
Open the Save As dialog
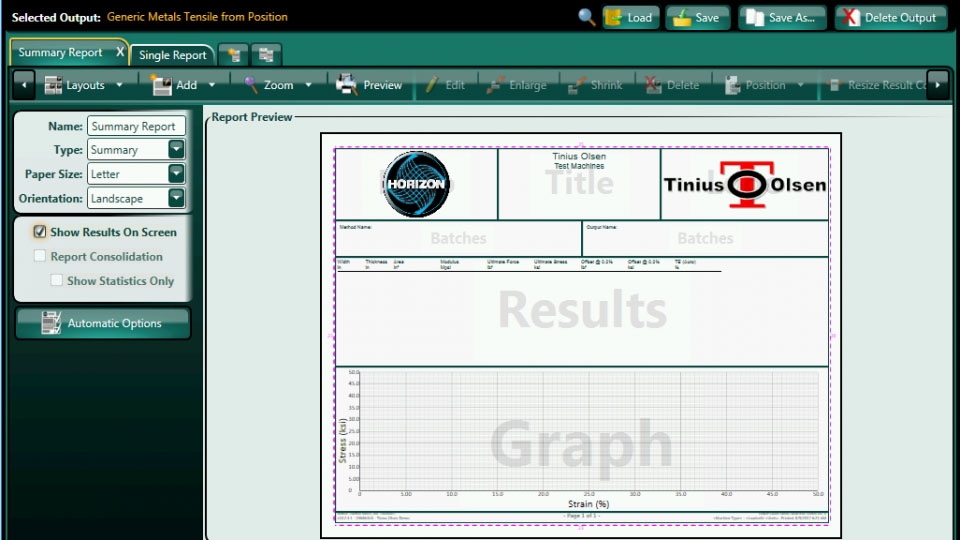[782, 18]
